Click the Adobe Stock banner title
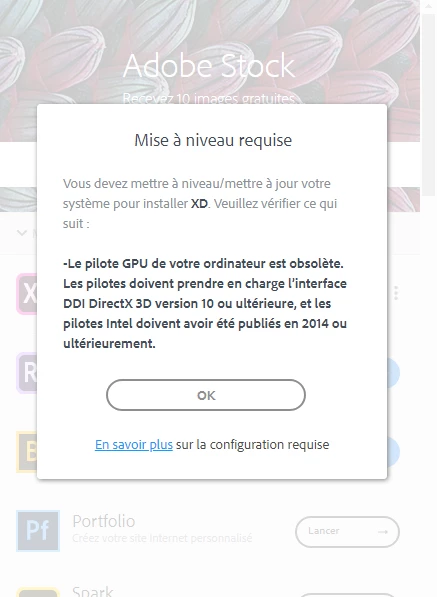Image resolution: width=437 pixels, height=597 pixels. (209, 65)
